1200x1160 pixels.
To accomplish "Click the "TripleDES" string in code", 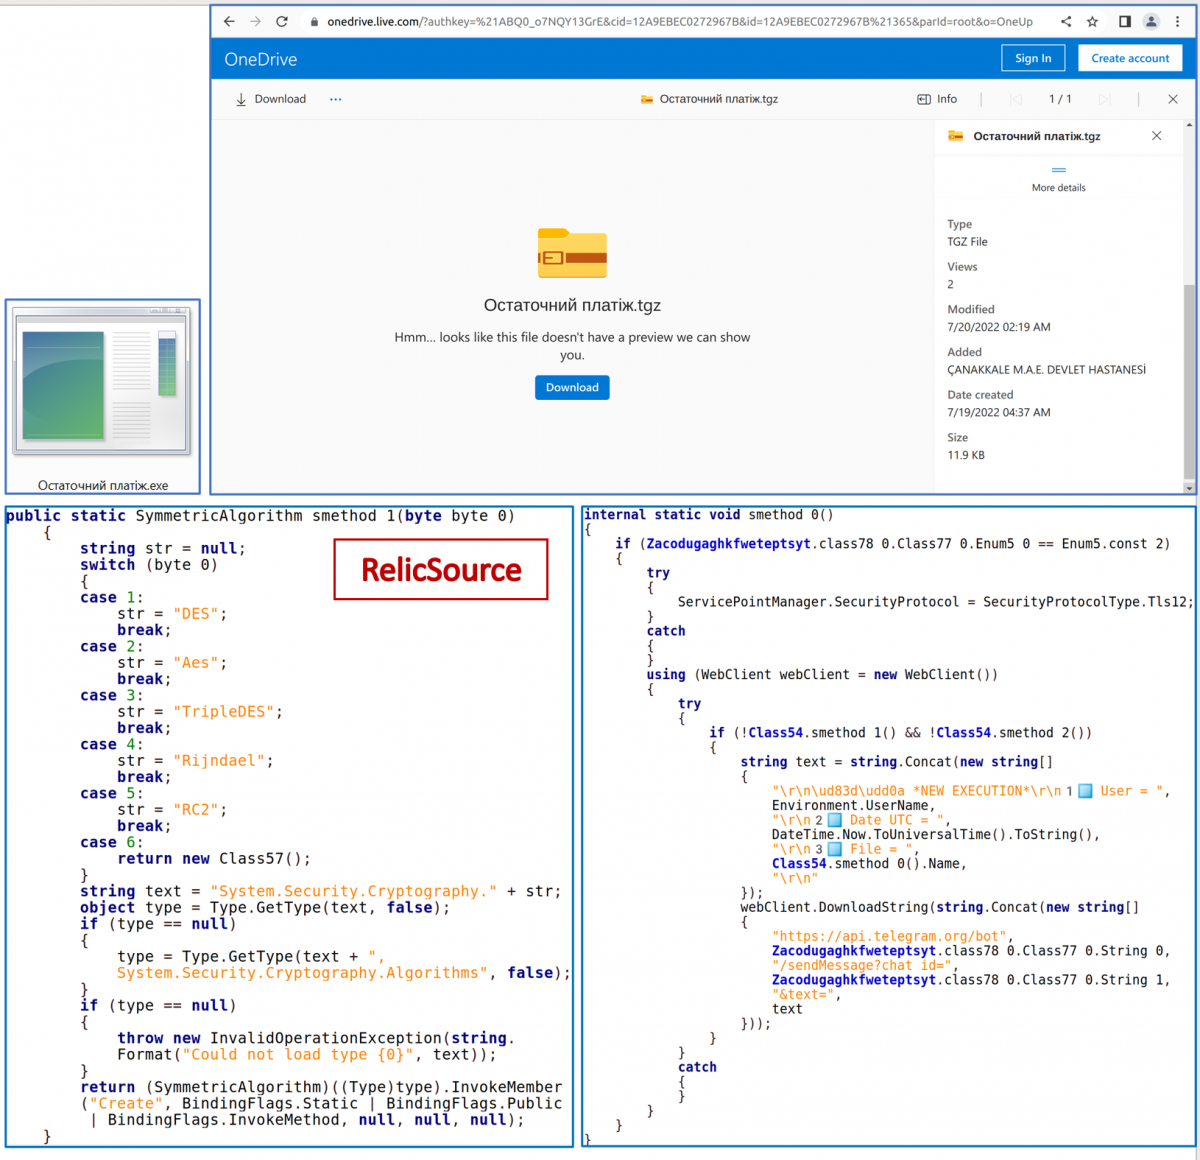I will point(223,712).
